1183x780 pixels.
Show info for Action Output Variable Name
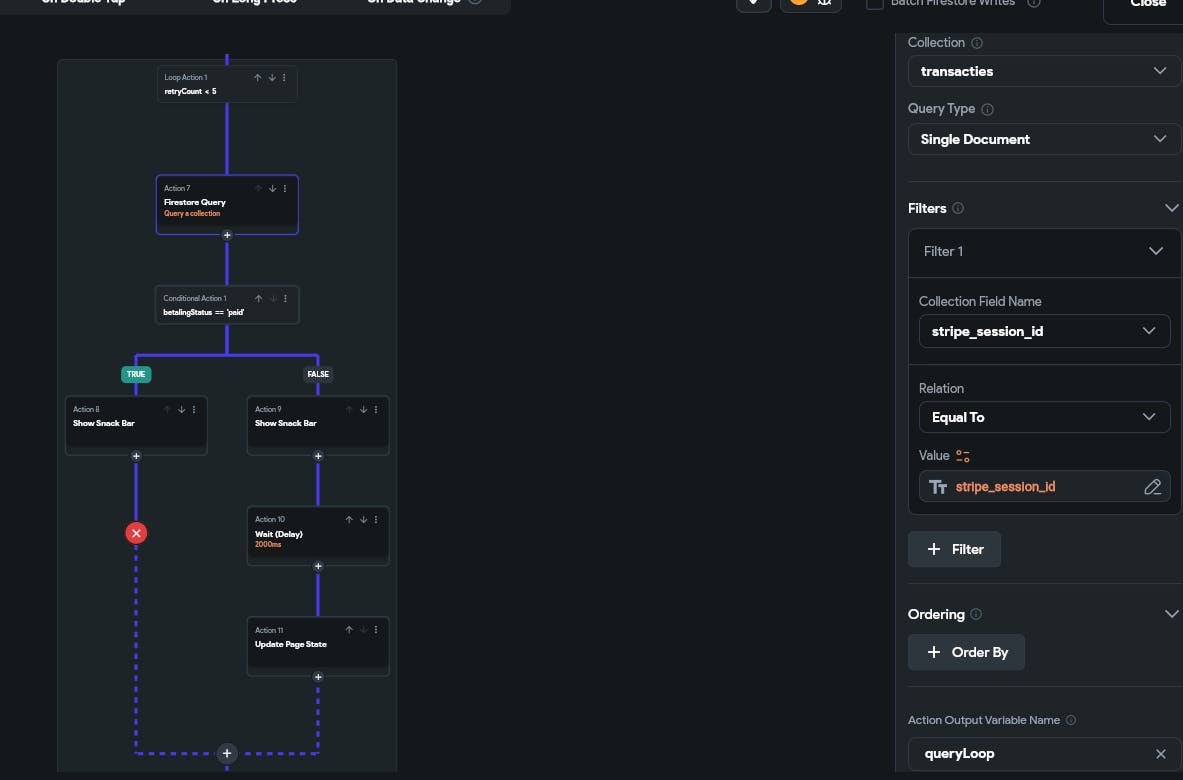1071,720
